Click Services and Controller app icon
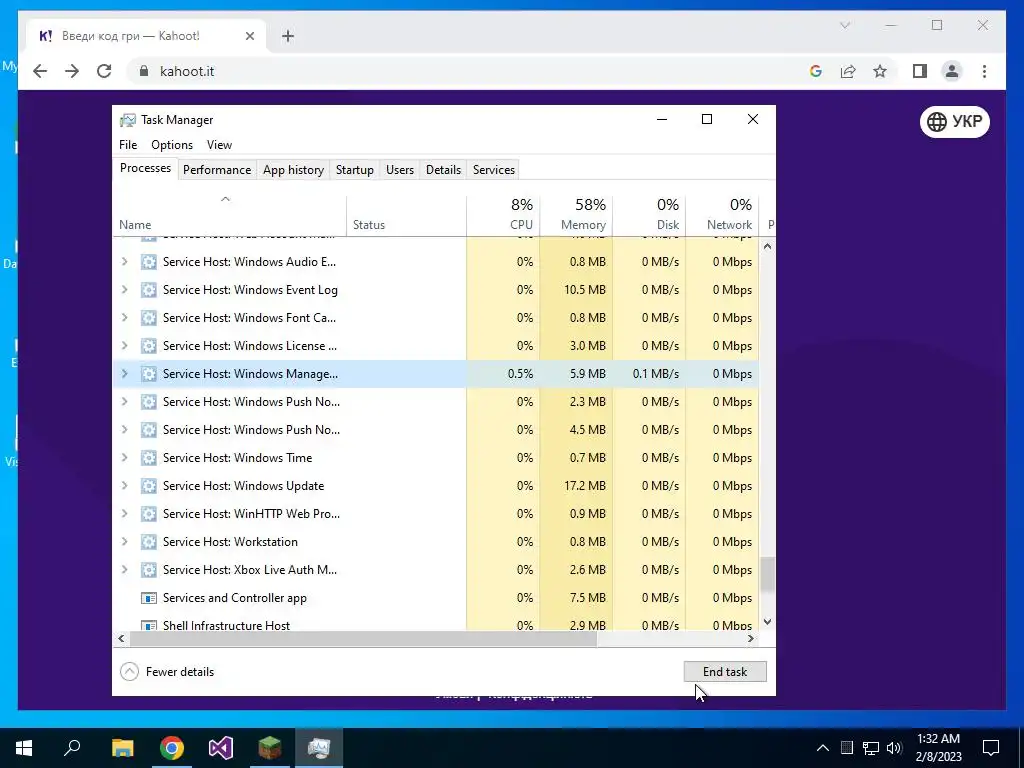The height and width of the screenshot is (768, 1024). 149,598
